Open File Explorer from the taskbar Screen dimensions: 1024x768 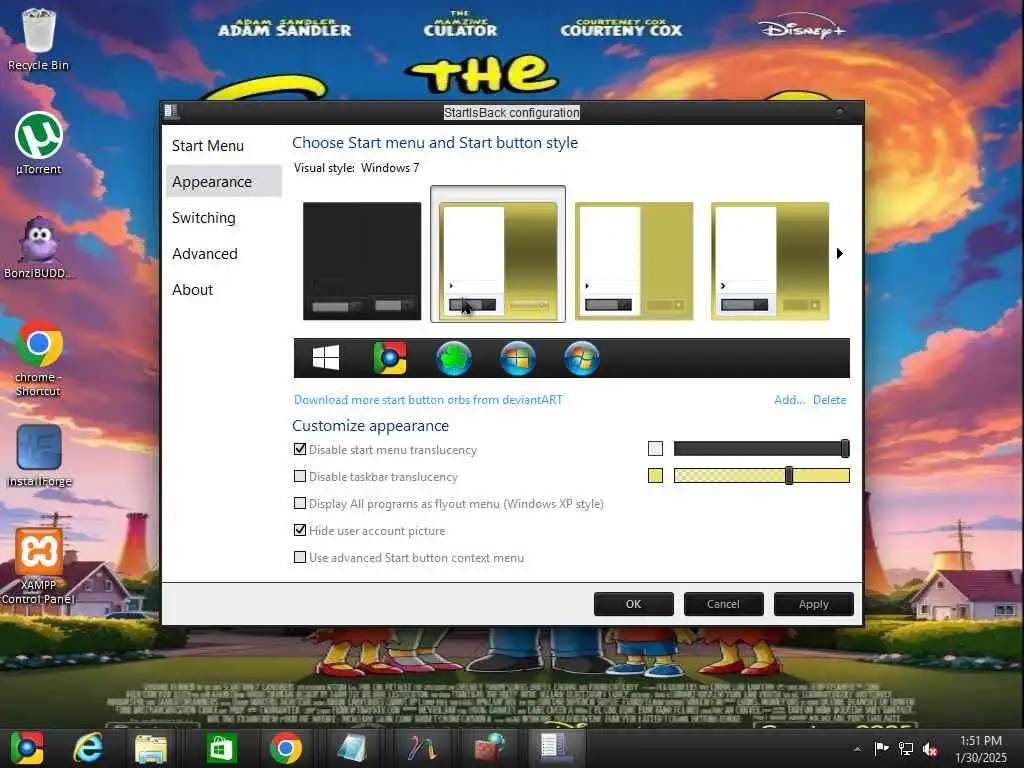pyautogui.click(x=151, y=748)
